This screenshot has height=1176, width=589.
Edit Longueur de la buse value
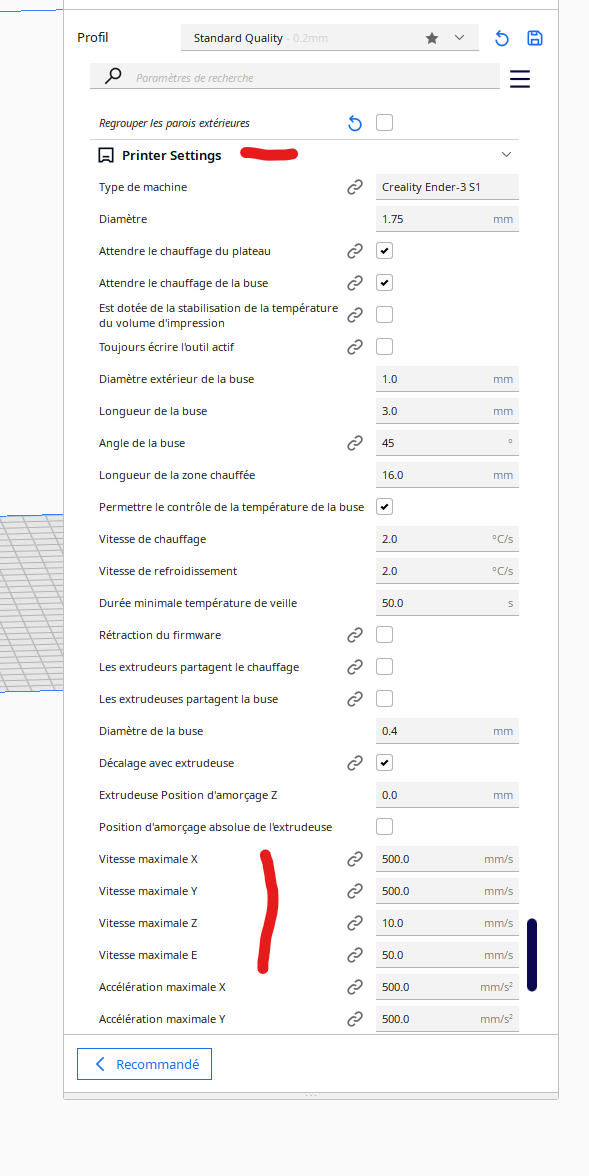tap(447, 411)
